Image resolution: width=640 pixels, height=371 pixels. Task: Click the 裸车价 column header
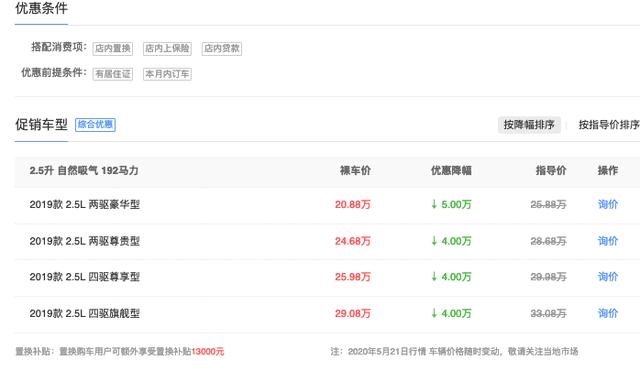[356, 171]
